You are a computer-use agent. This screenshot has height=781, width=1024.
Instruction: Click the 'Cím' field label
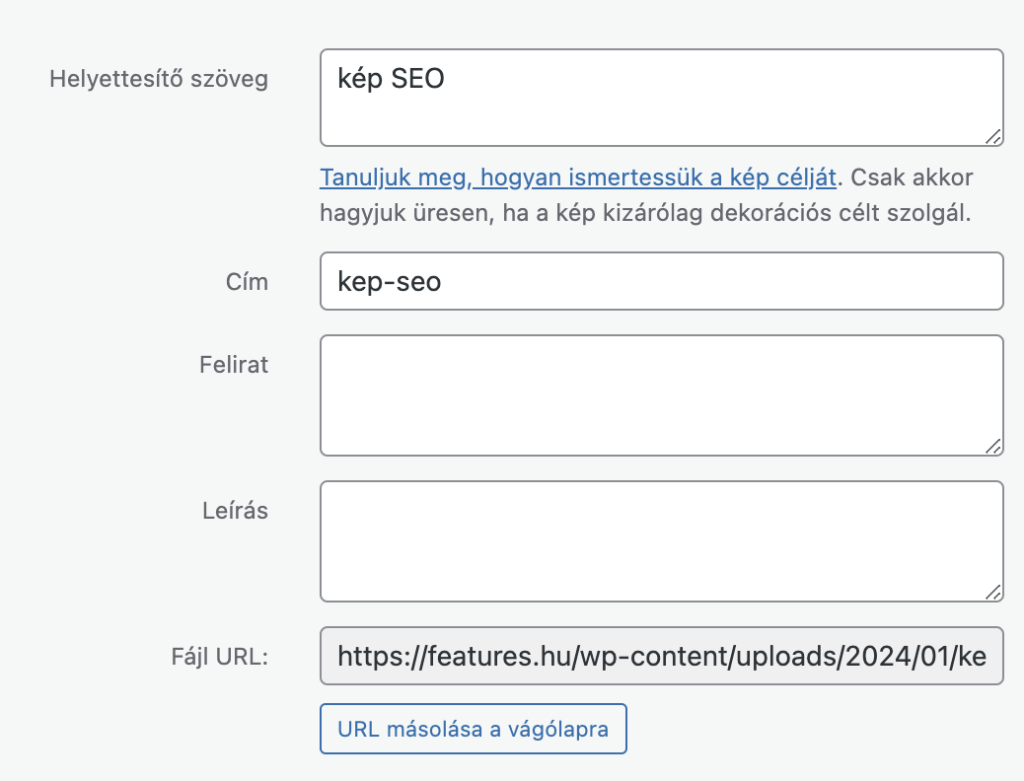pos(246,282)
